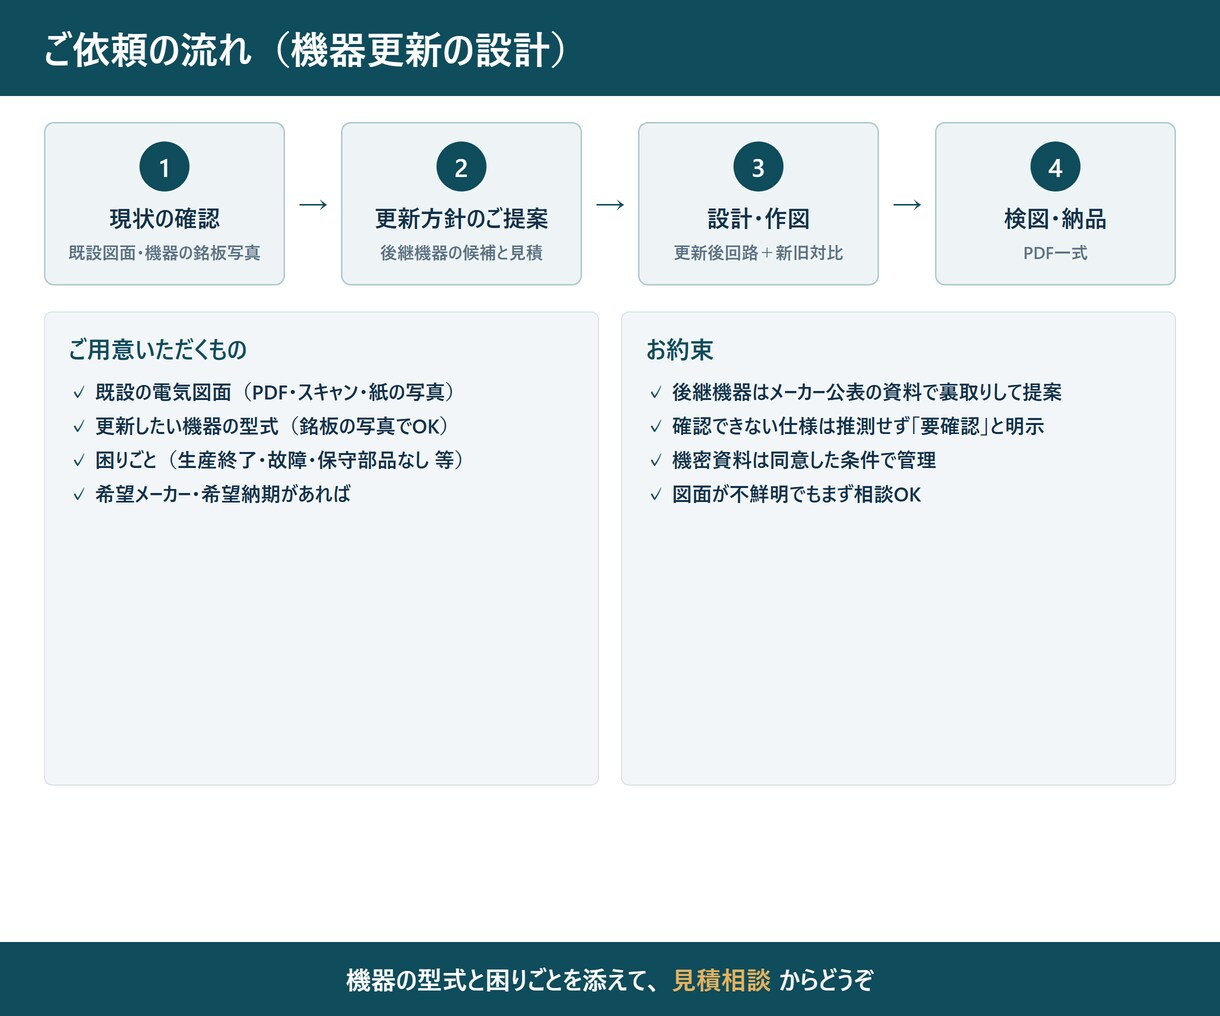Click the checkmark beside 後継機器はメーカー公表

tap(656, 393)
